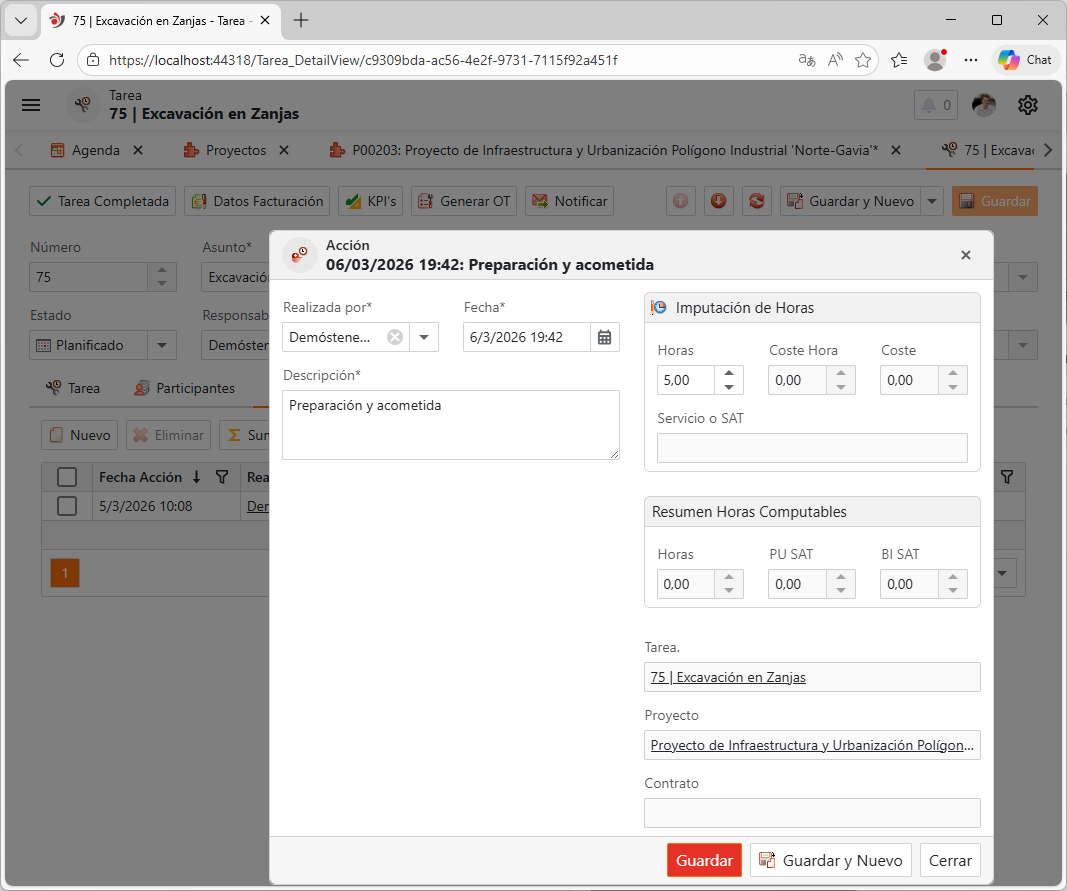Sort by Fecha Acción column header

140,477
